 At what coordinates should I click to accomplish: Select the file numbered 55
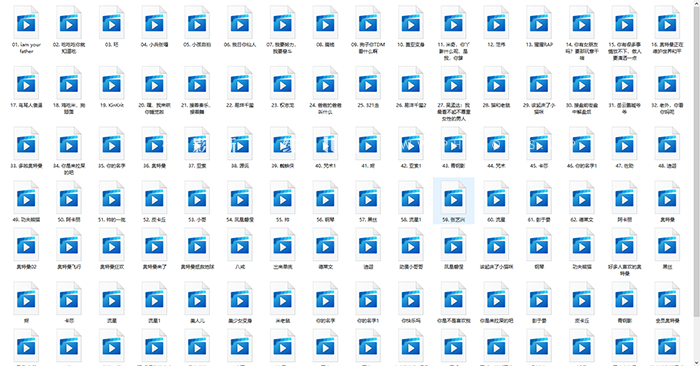tap(283, 201)
